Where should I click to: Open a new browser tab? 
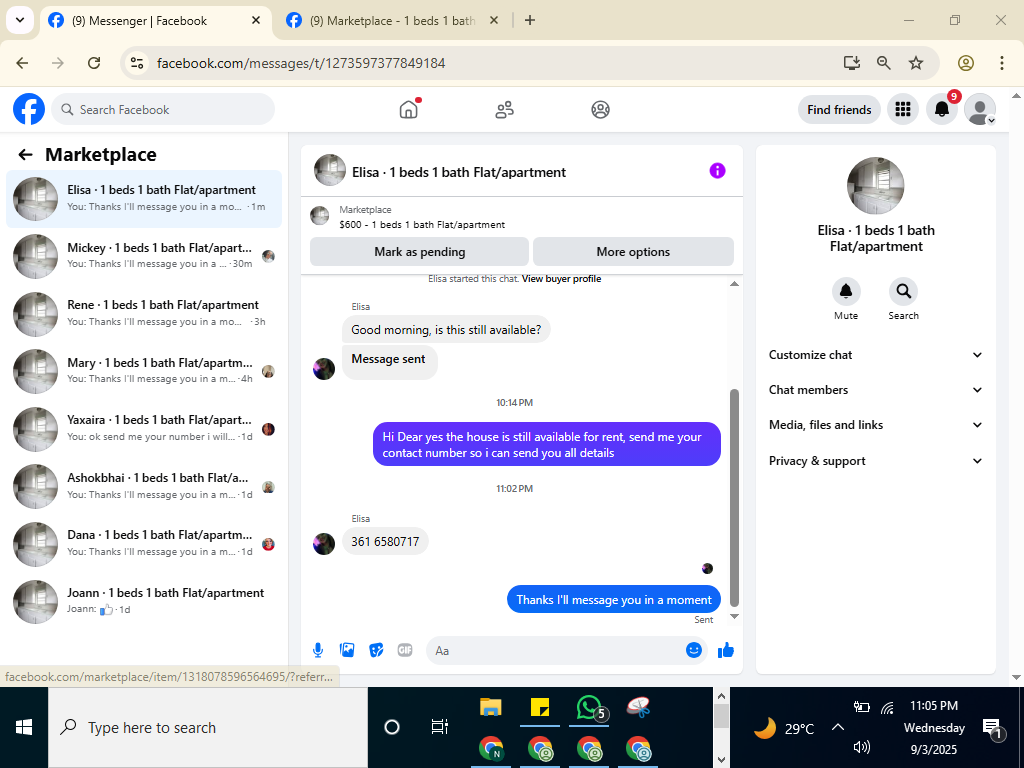pyautogui.click(x=530, y=20)
